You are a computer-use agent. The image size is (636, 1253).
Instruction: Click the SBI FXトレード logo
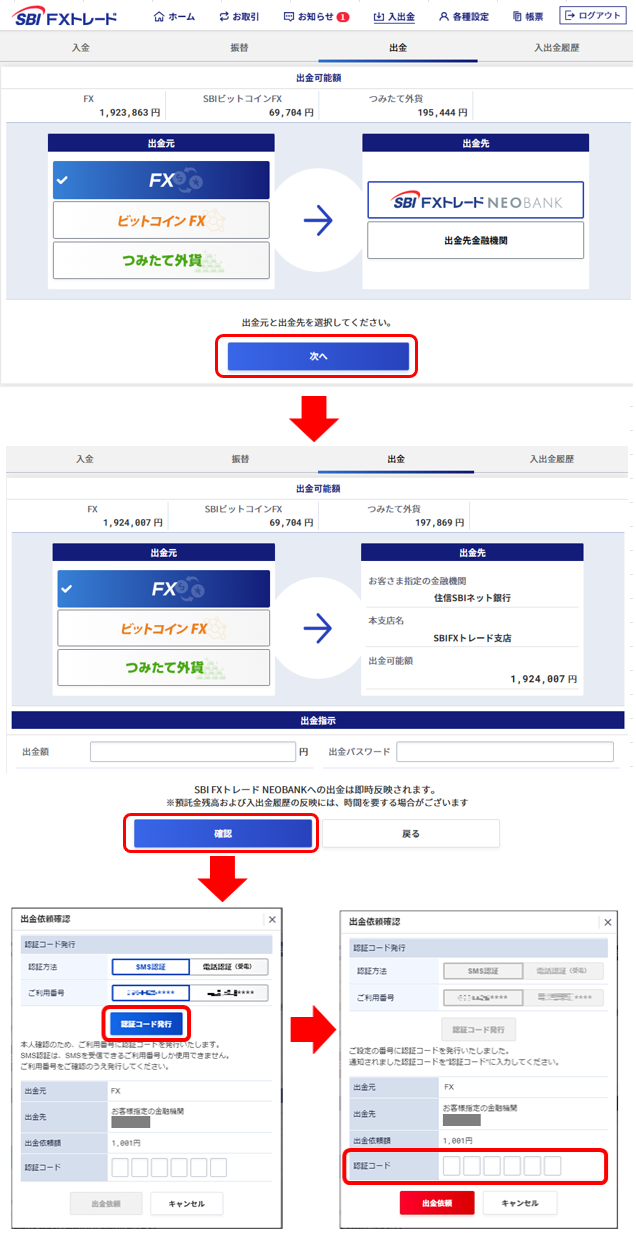point(66,17)
